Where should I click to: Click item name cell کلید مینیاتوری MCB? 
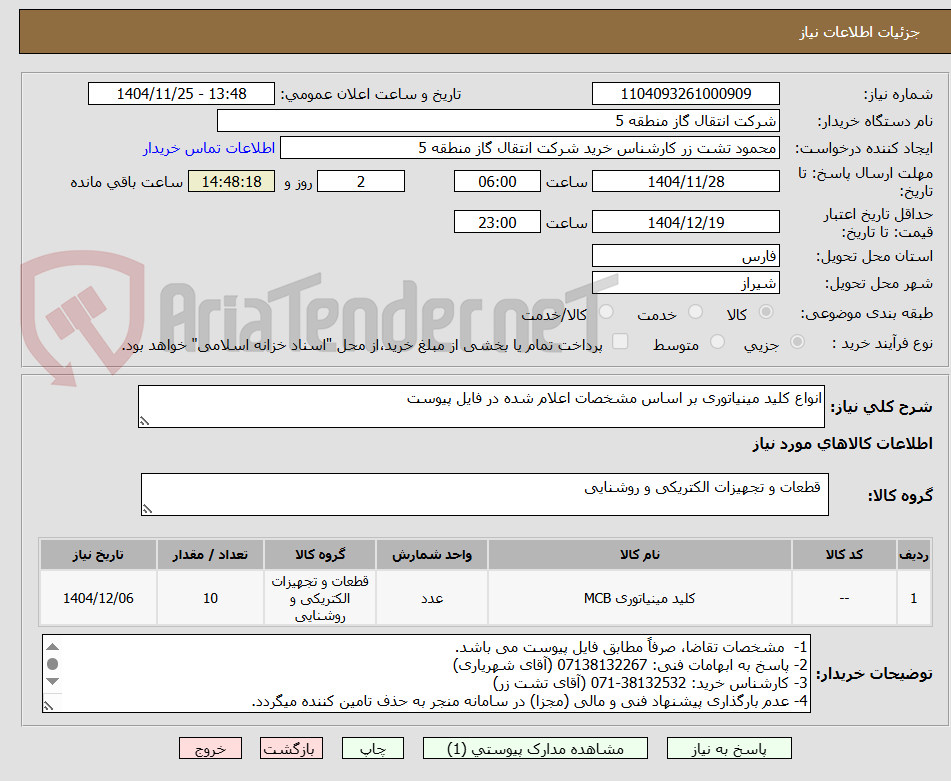click(x=639, y=598)
